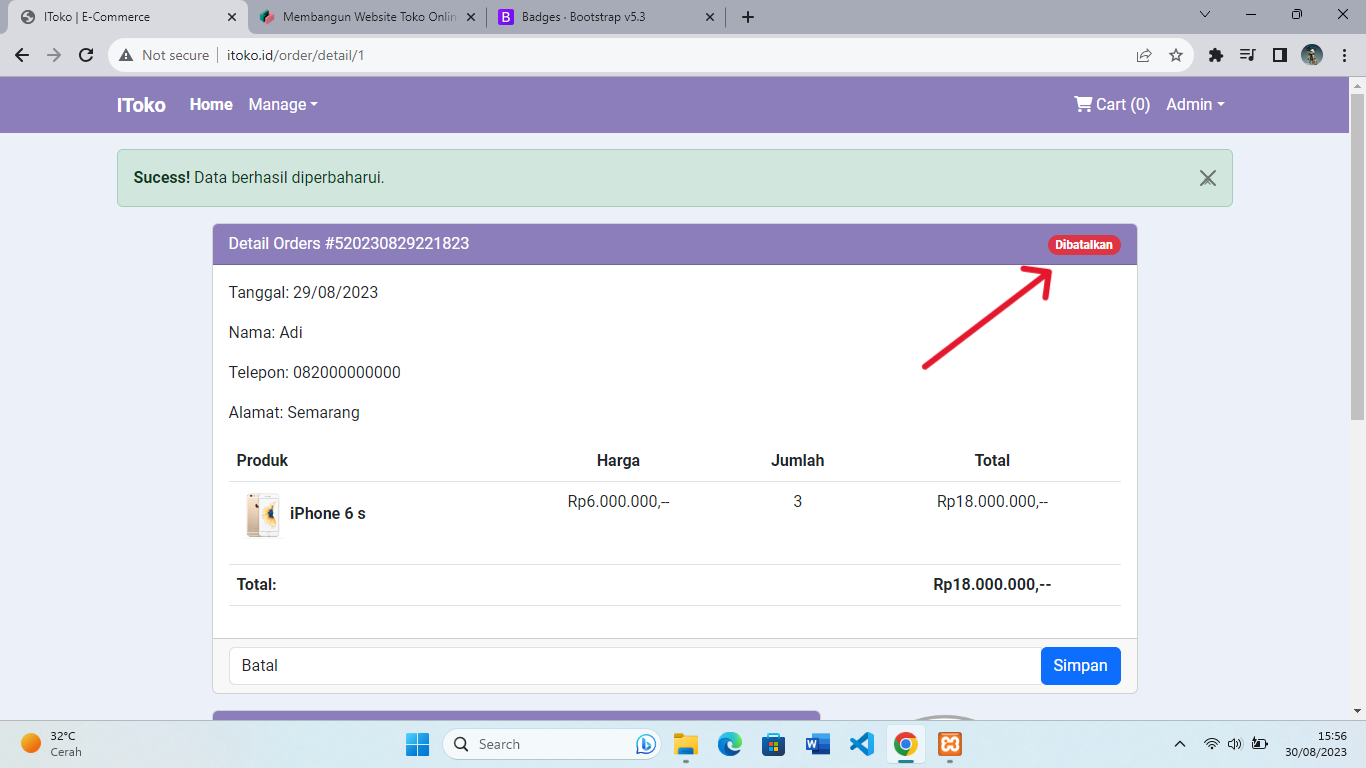Open the browser extensions puzzle icon
Screen dimensions: 1366x768
[1215, 56]
